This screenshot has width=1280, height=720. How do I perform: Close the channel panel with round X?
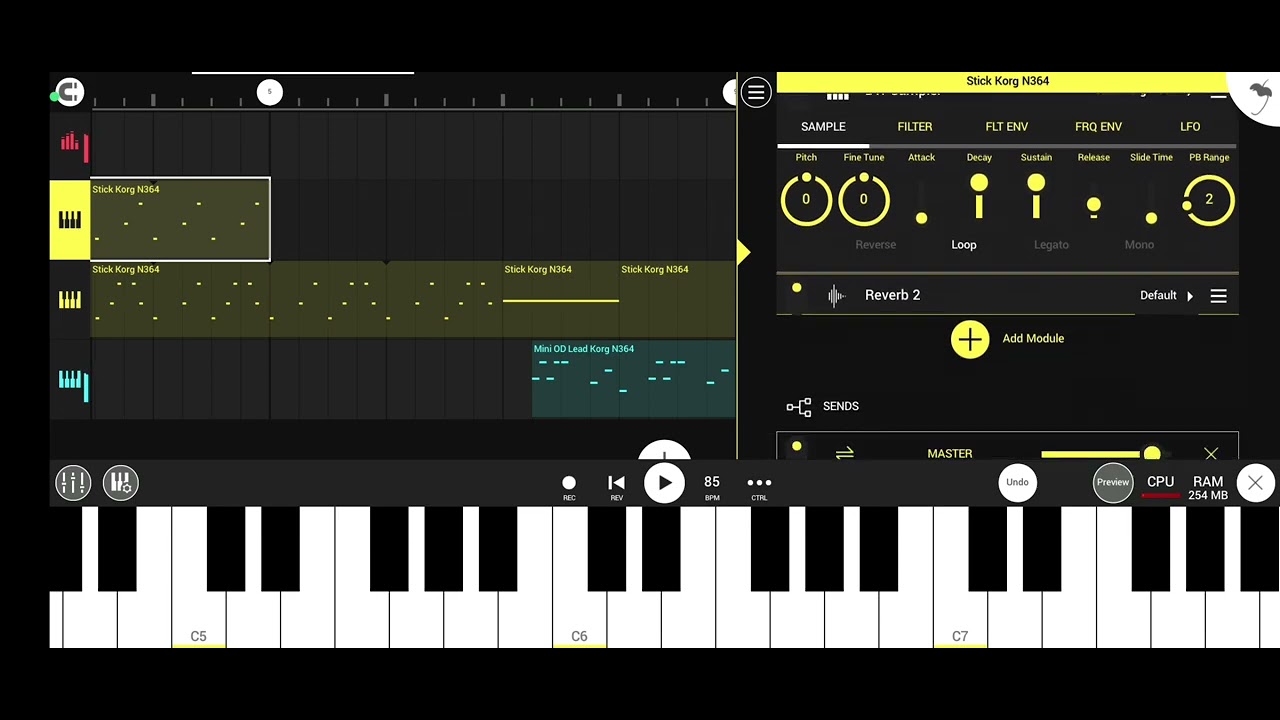1255,483
